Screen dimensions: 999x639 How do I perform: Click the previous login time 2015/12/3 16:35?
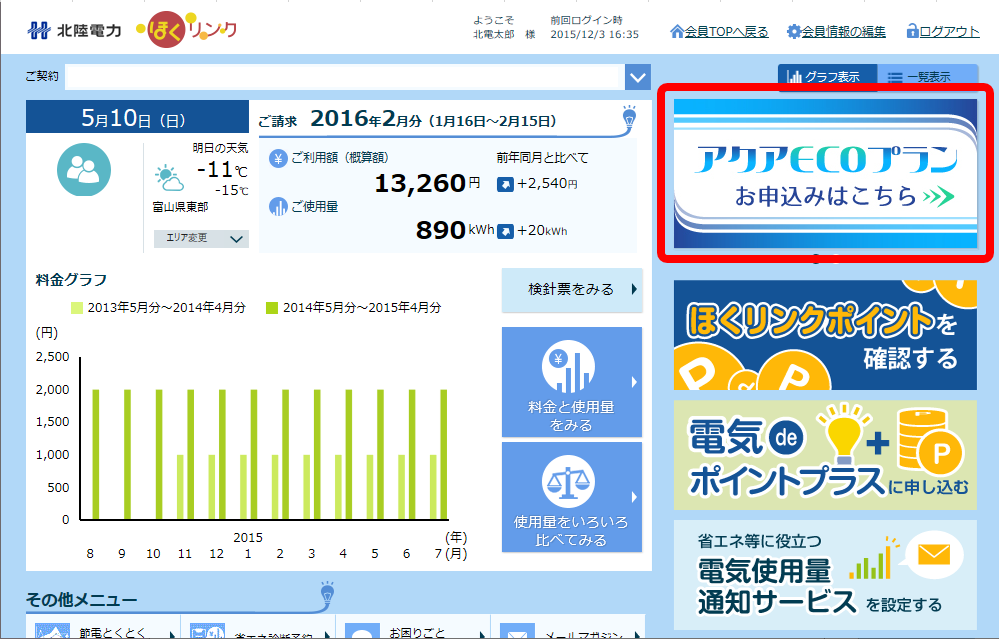click(x=594, y=34)
